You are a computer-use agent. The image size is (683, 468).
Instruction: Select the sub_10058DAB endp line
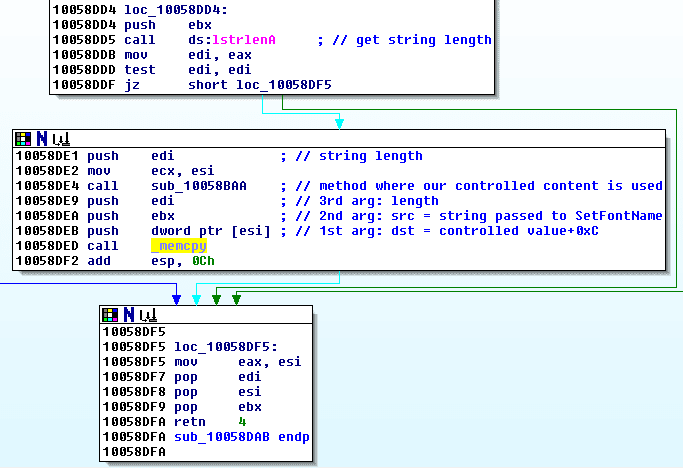206,437
